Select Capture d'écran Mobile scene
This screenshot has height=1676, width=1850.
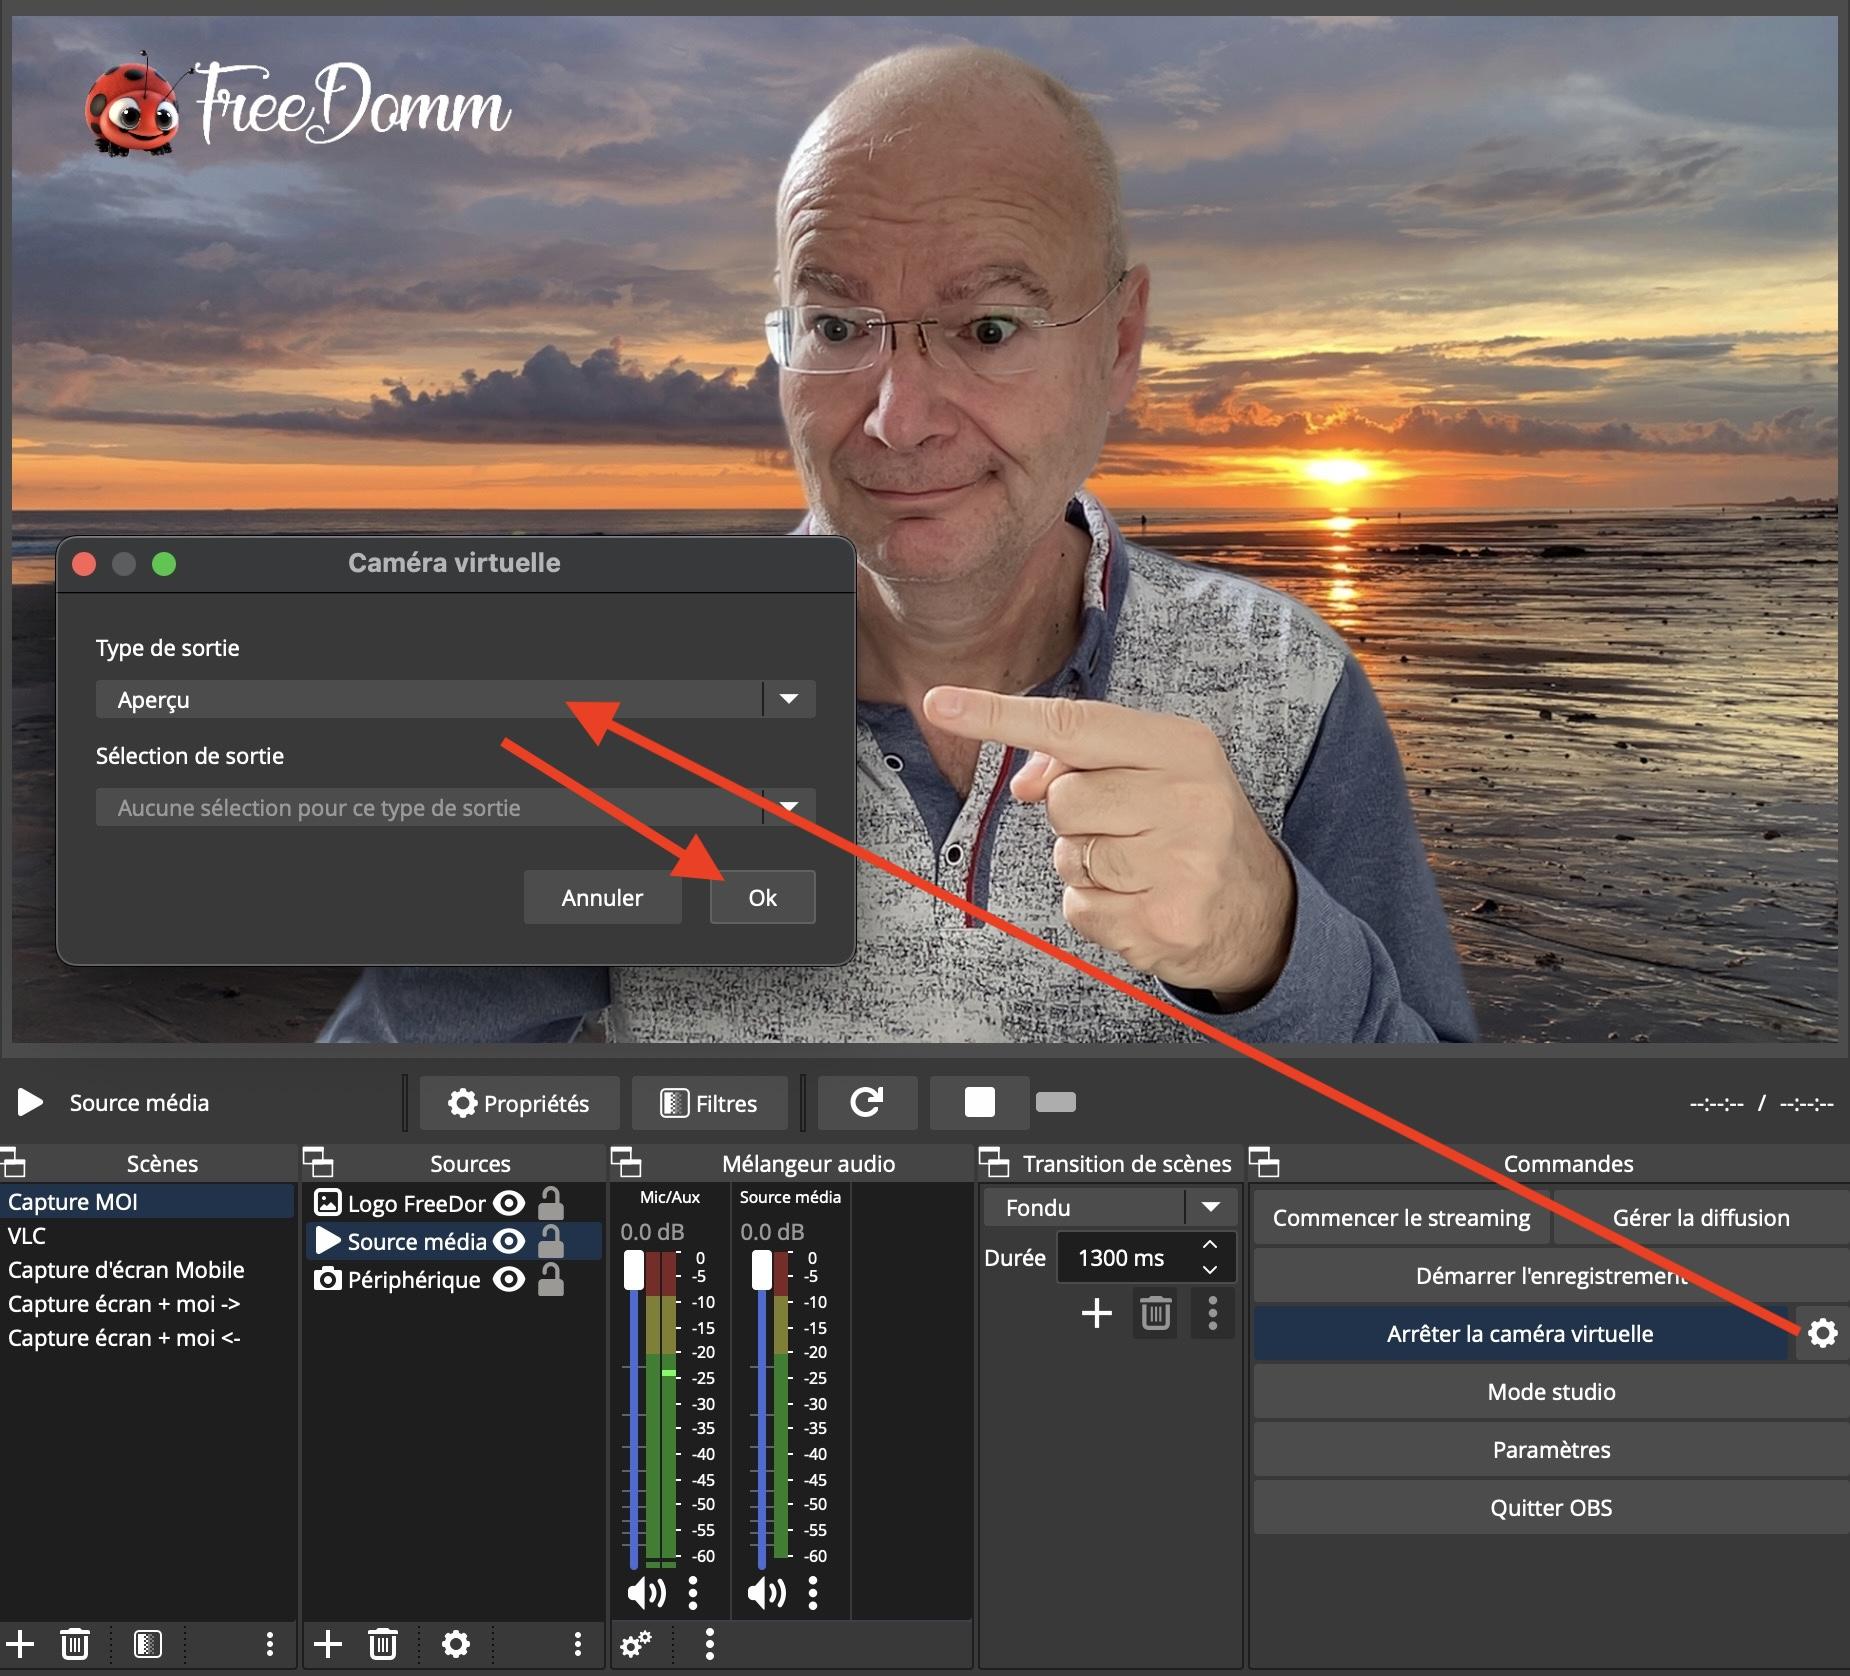tap(126, 1270)
